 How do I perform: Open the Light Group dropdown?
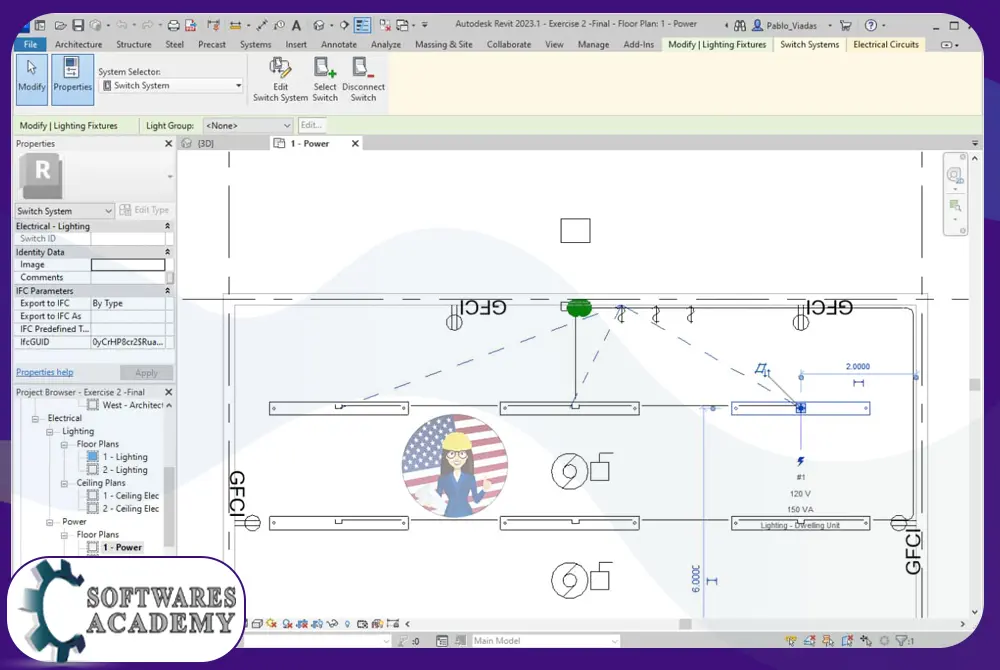click(247, 126)
